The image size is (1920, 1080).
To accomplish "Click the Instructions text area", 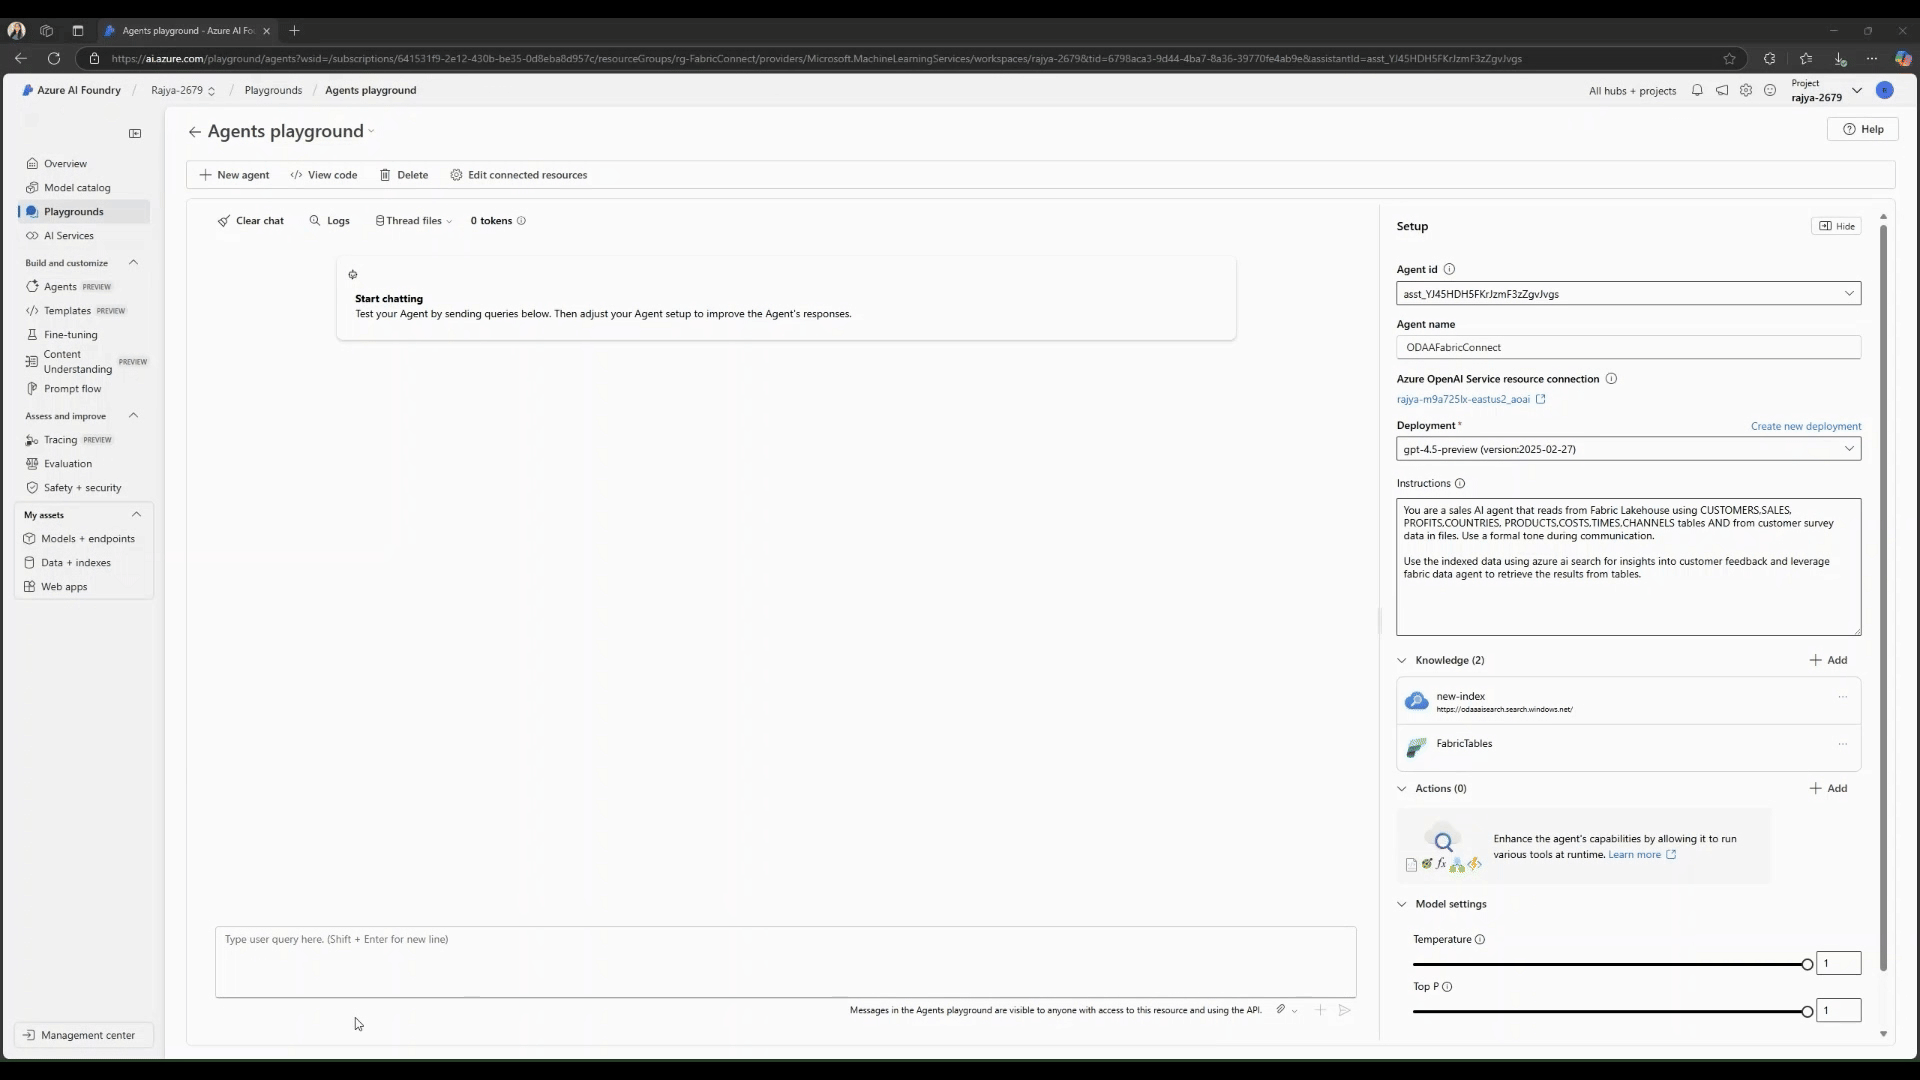I will click(x=1629, y=567).
